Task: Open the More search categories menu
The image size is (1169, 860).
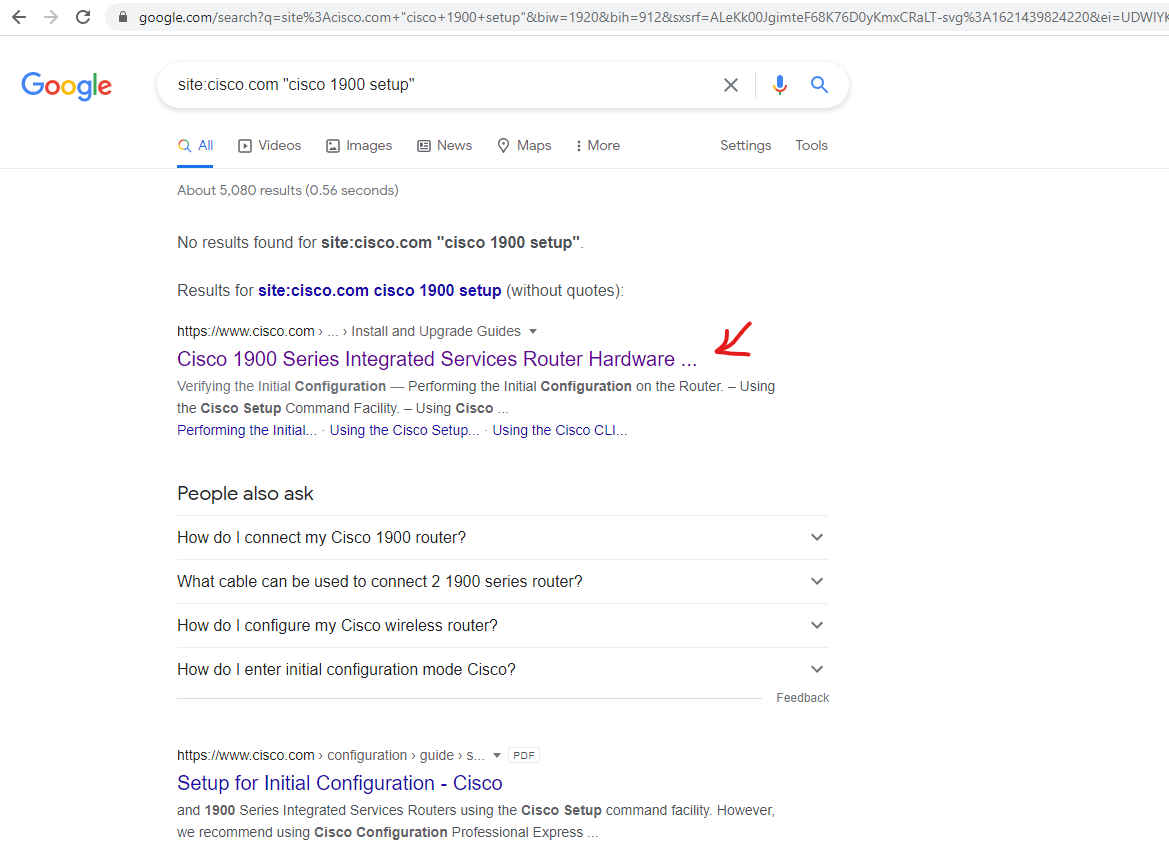Action: [598, 146]
